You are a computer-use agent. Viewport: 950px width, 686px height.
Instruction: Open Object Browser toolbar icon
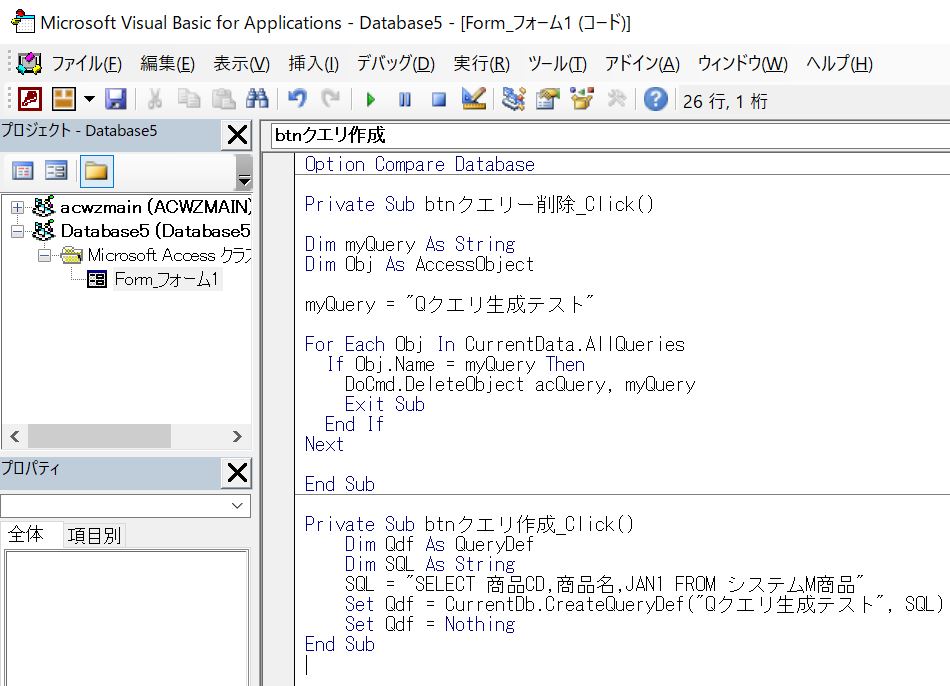click(x=582, y=99)
